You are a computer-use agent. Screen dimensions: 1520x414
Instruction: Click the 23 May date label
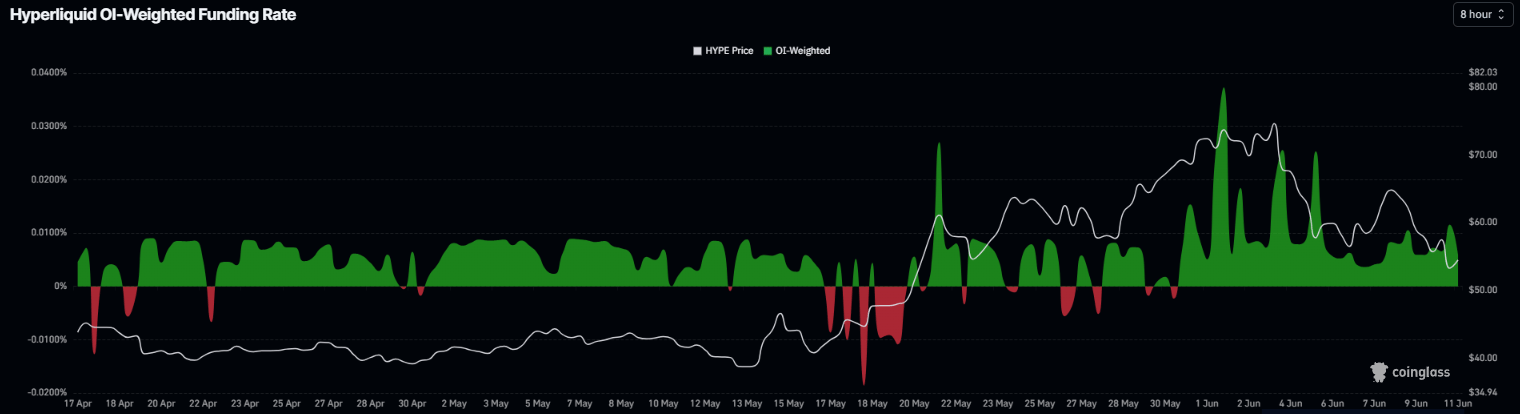[997, 403]
